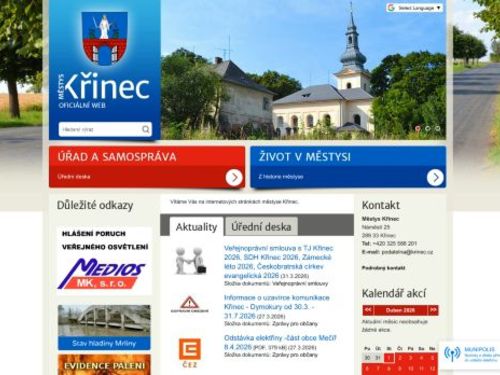Screen dimensions: 500x375
Task: Open the Munipolis notification widget
Action: [470, 354]
